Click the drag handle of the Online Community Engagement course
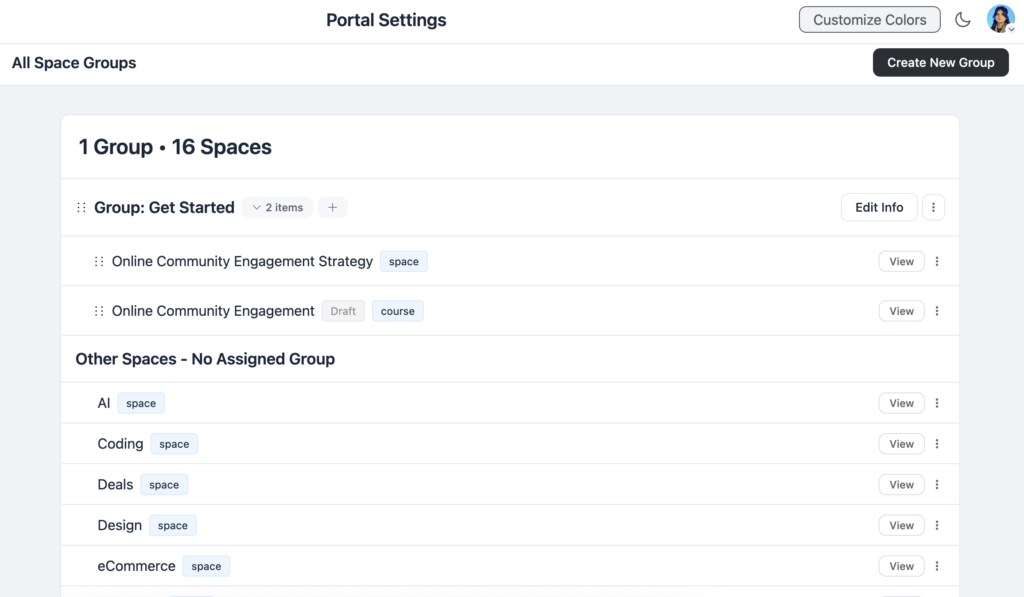1024x597 pixels. pyautogui.click(x=99, y=311)
